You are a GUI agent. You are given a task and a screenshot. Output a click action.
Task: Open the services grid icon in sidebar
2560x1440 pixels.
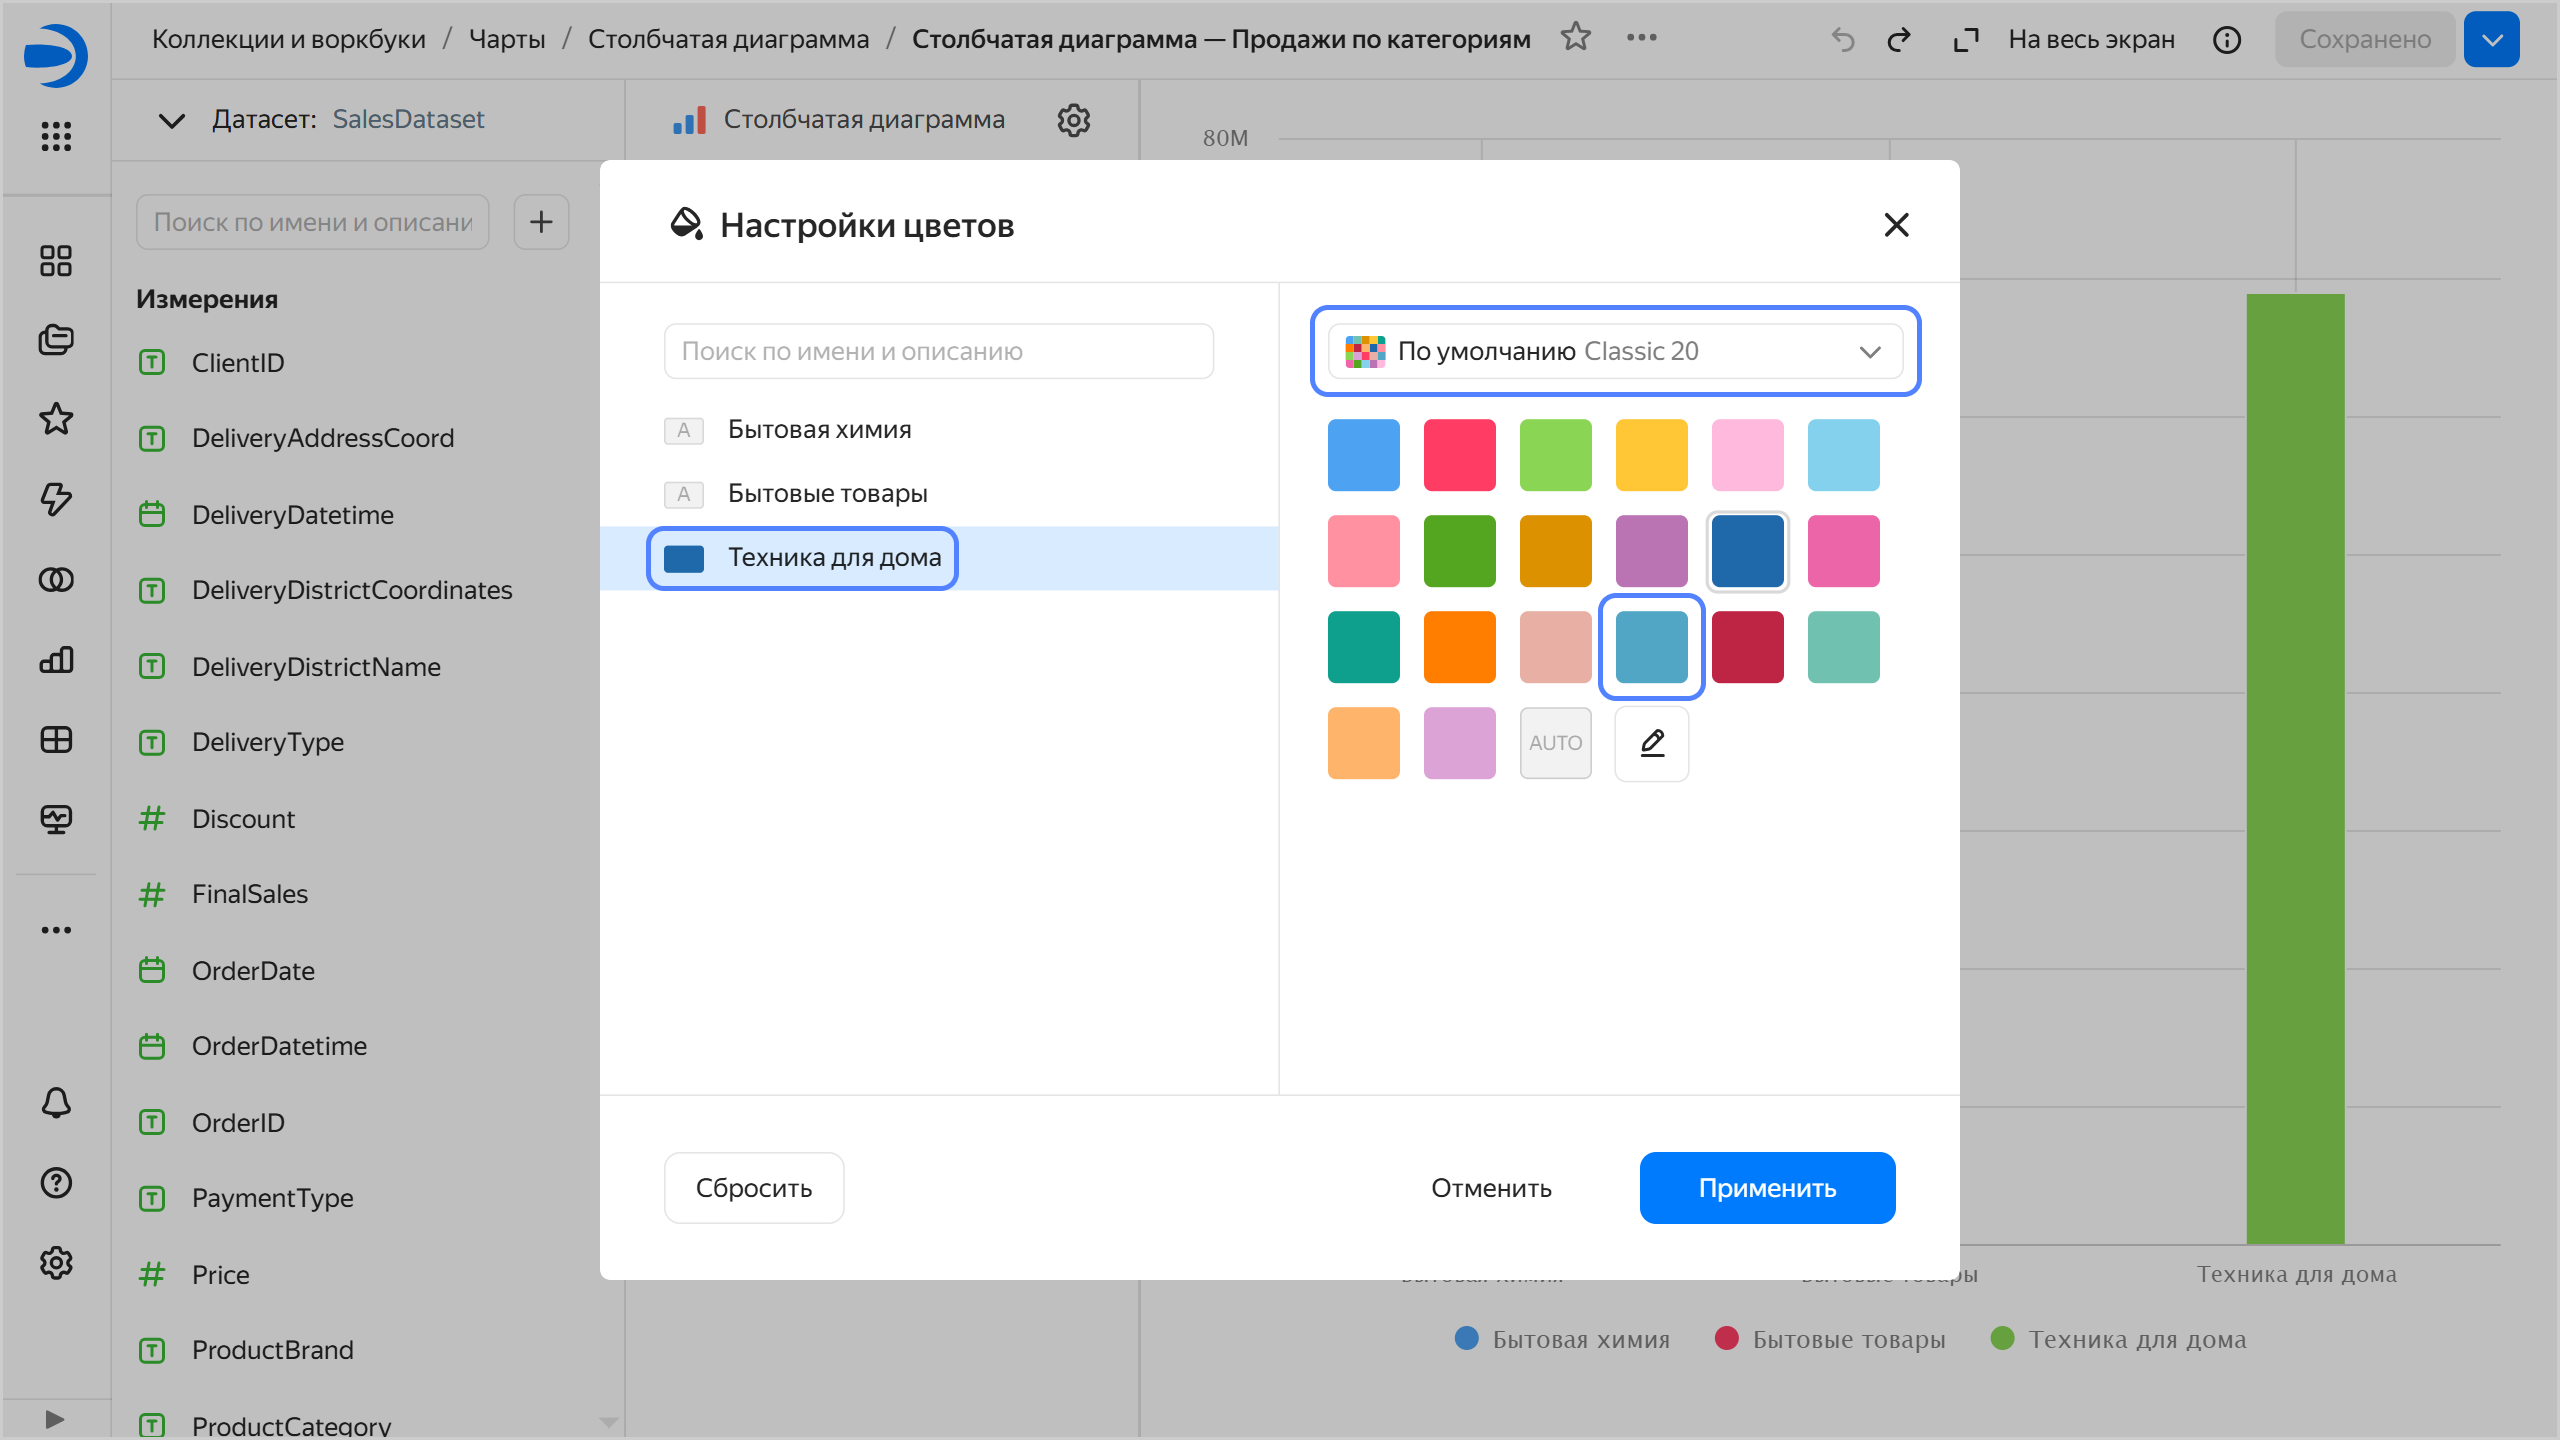[x=56, y=136]
